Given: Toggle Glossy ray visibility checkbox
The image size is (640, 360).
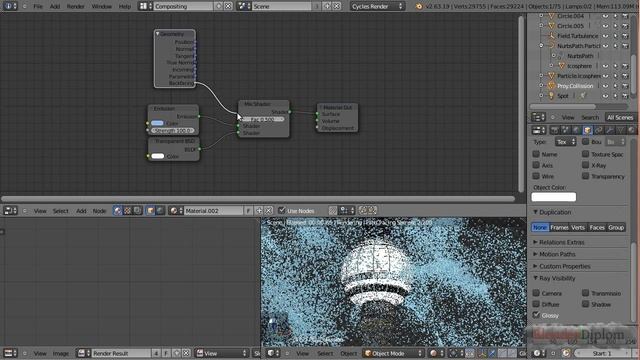Looking at the screenshot, I should point(536,315).
